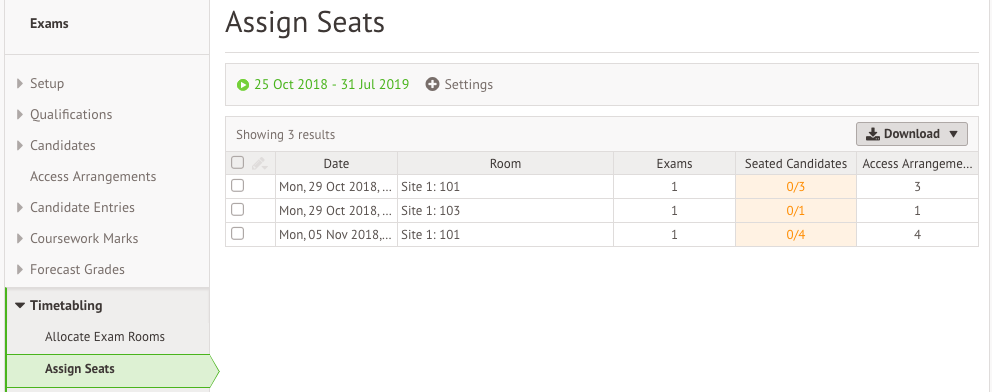The height and width of the screenshot is (392, 992).
Task: Click the 0/4 seated candidates cell
Action: pos(796,235)
